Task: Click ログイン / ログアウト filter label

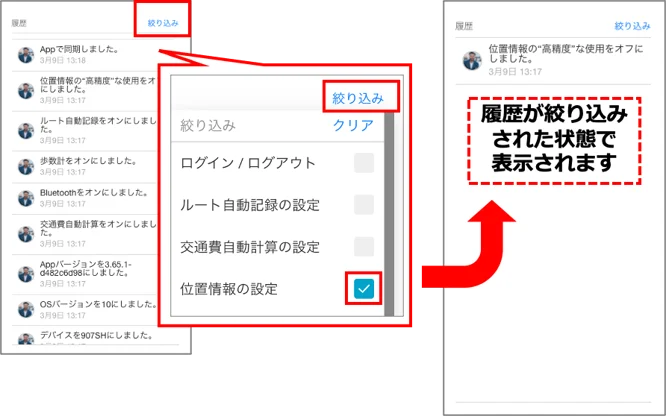Action: pyautogui.click(x=248, y=163)
